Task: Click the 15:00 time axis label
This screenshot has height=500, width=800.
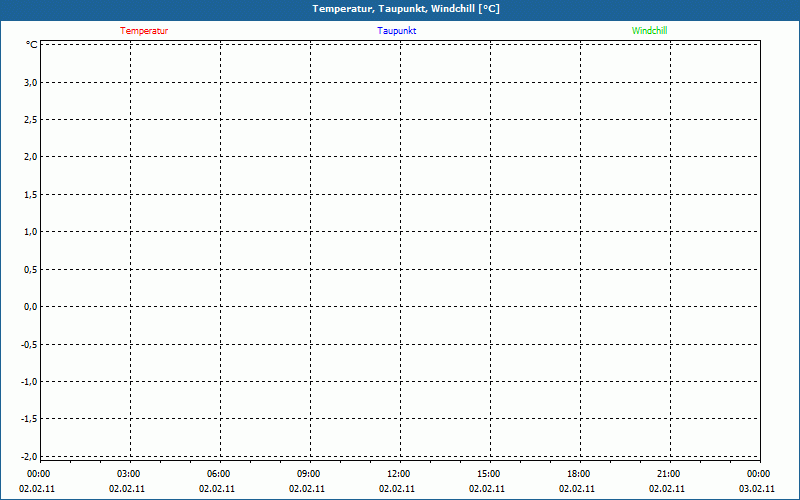Action: pos(489,474)
